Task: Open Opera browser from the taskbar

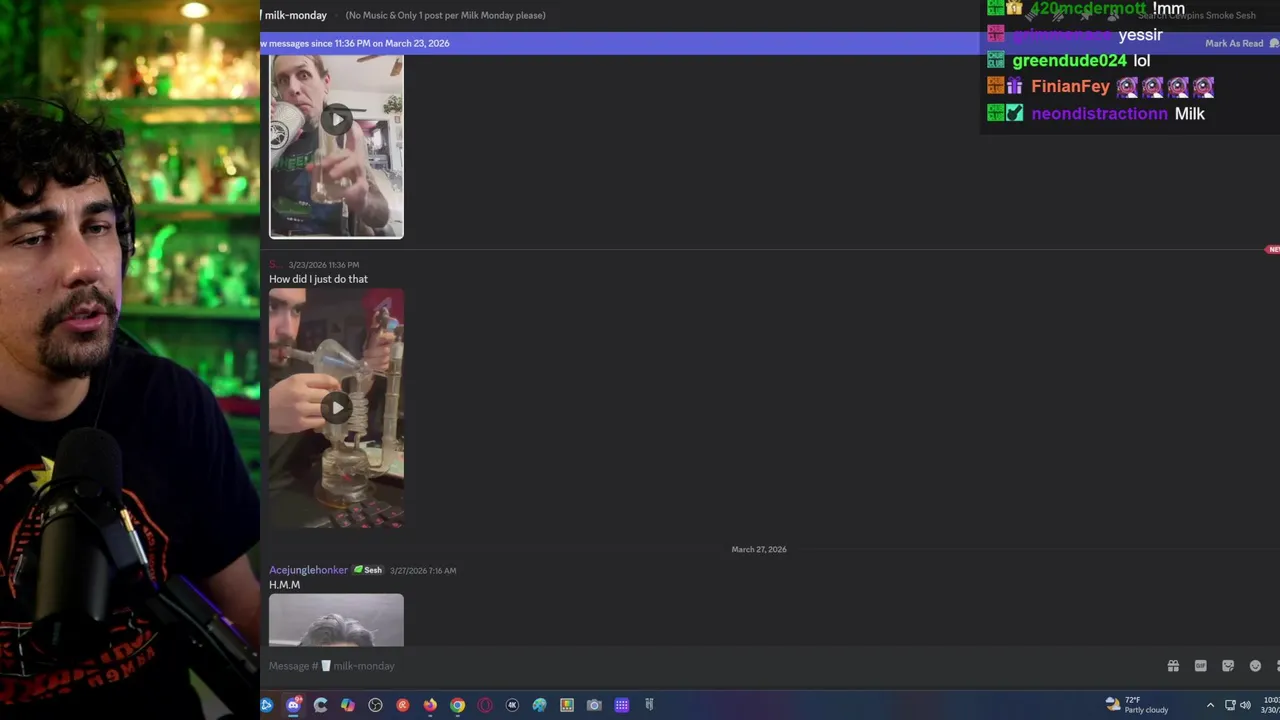Action: tap(485, 705)
